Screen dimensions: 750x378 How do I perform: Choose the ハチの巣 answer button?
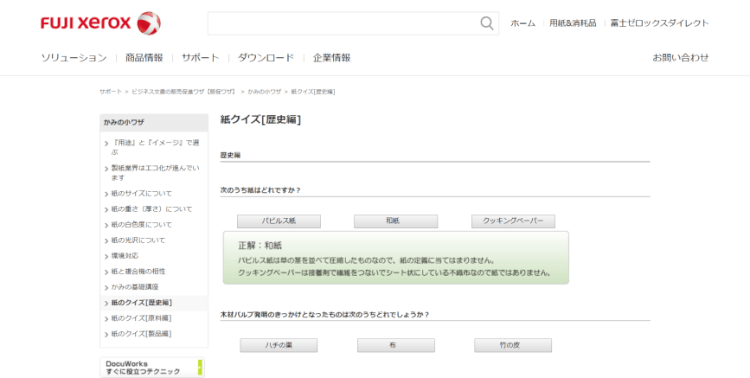(279, 345)
